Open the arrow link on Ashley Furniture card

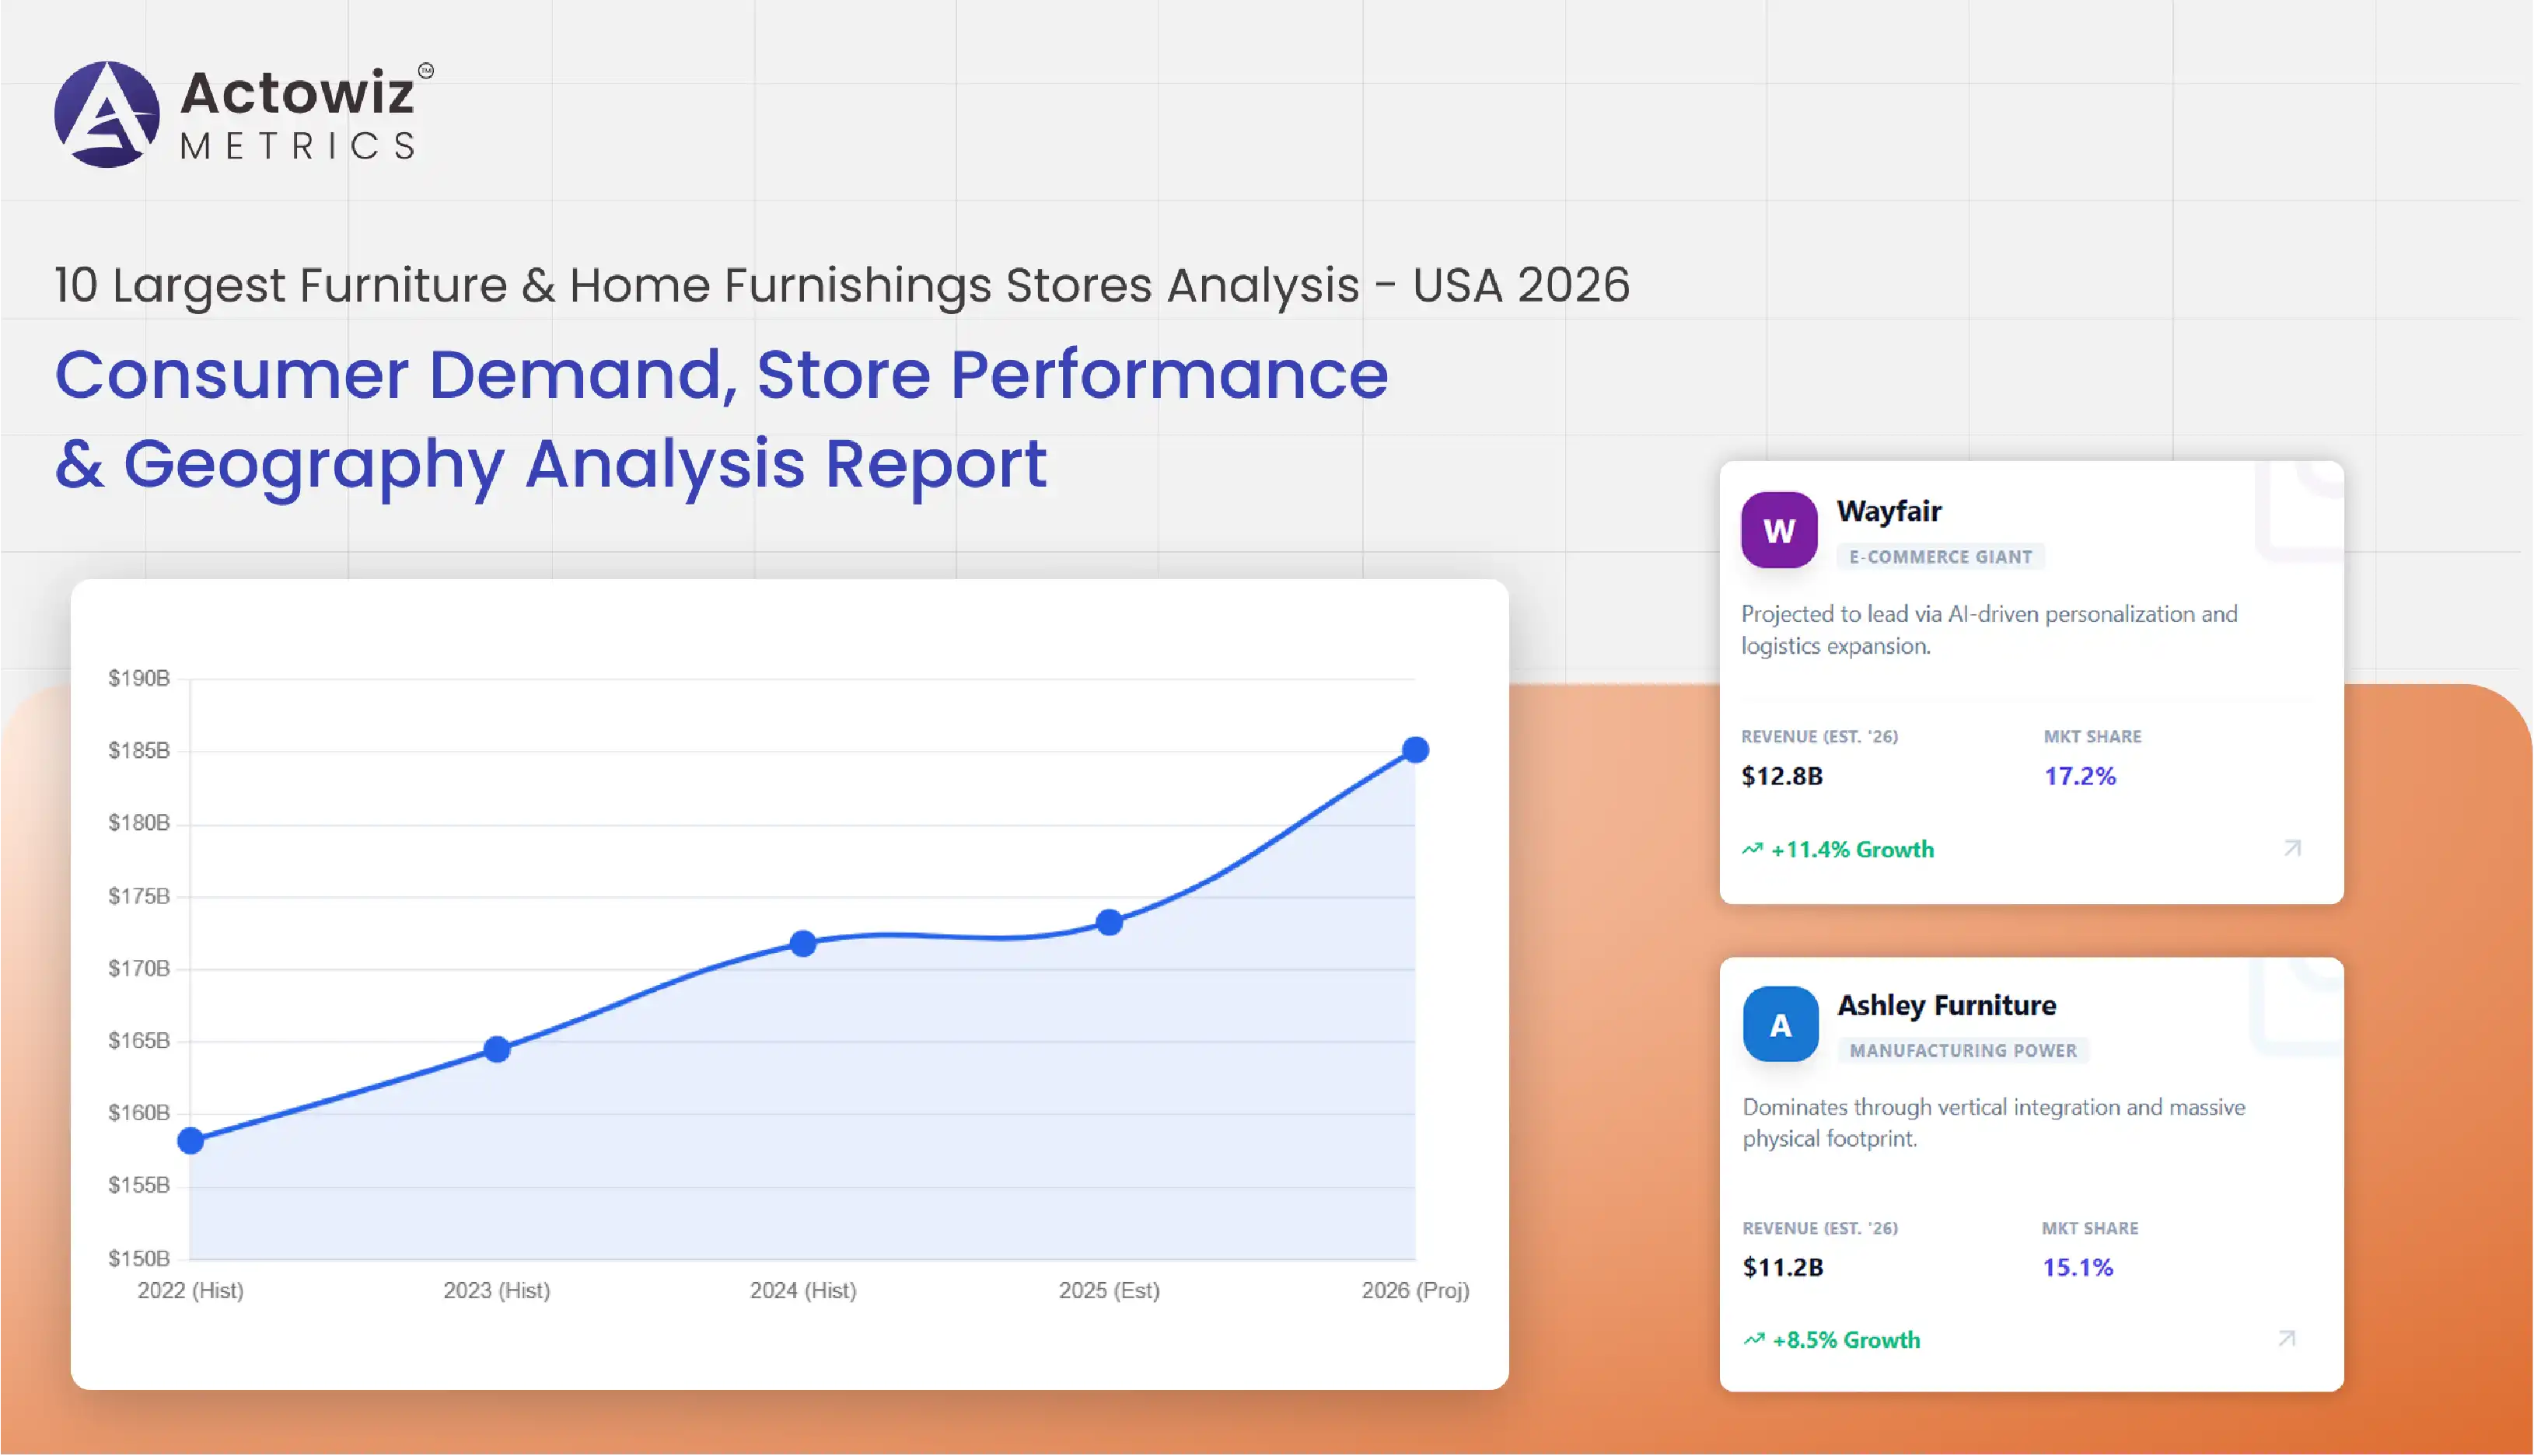coord(2287,1338)
